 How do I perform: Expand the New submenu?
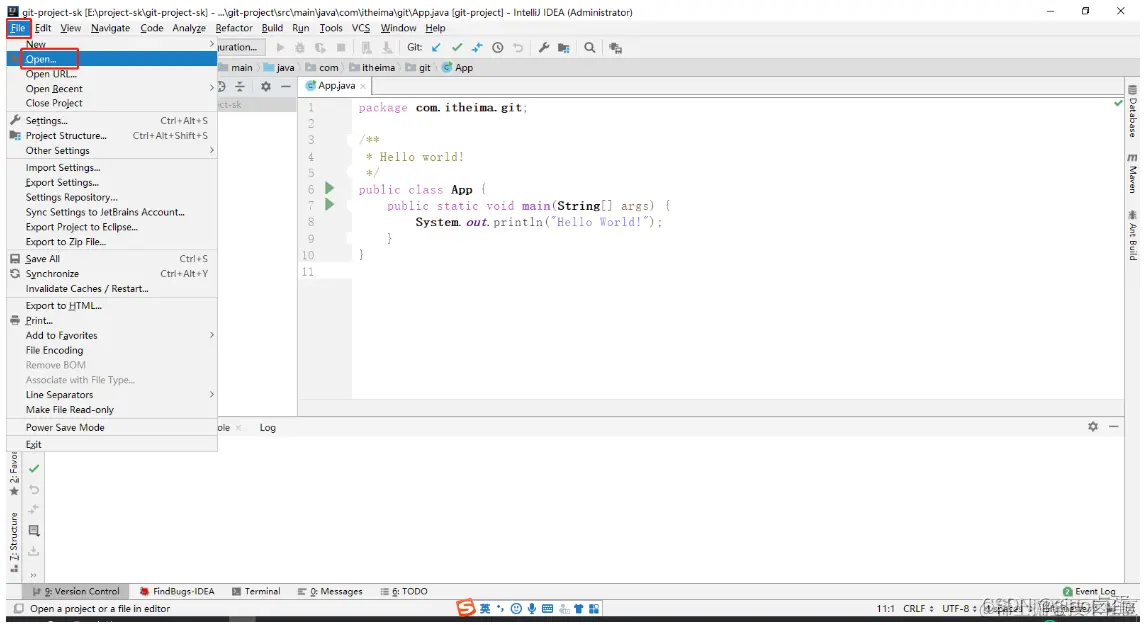click(x=112, y=44)
